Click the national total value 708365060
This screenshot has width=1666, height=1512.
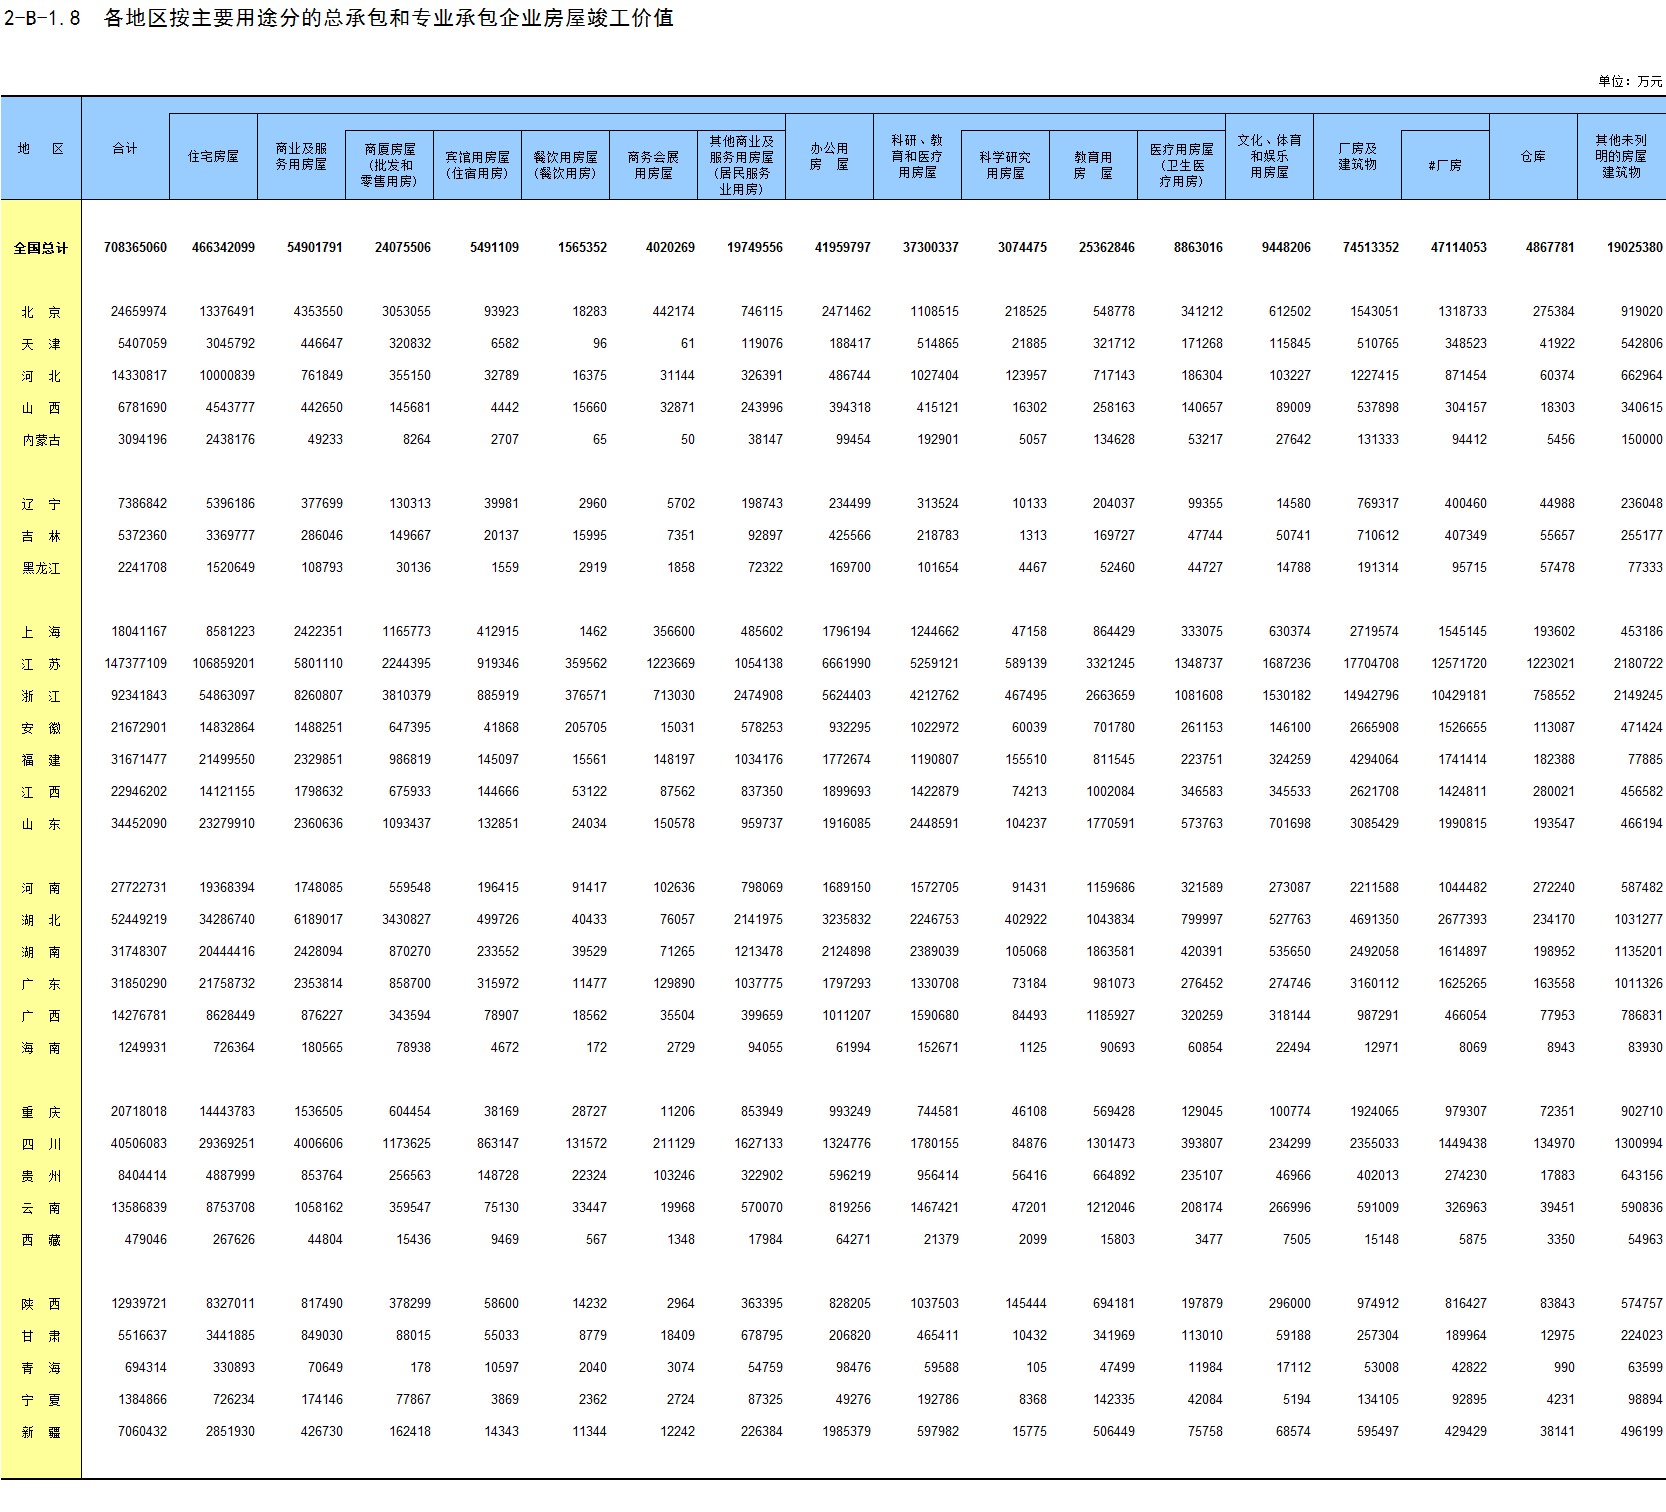pos(135,248)
